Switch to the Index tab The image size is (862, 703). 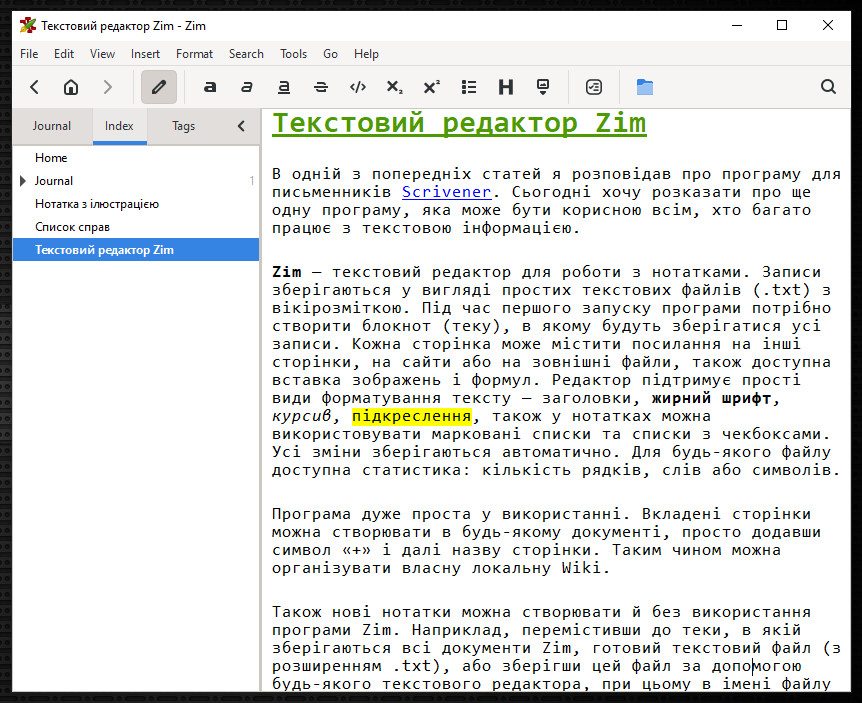[119, 126]
